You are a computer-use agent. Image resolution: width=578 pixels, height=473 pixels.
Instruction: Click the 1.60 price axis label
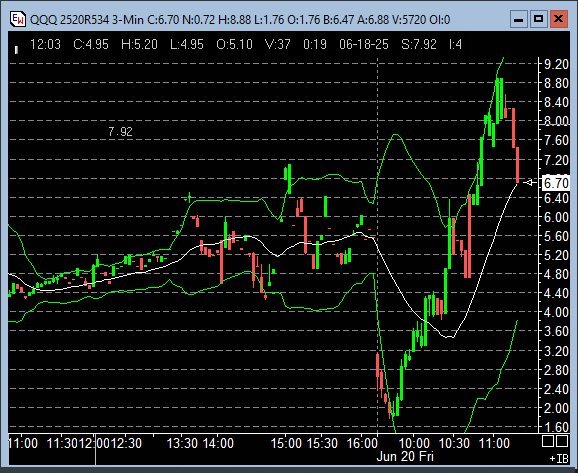556,427
